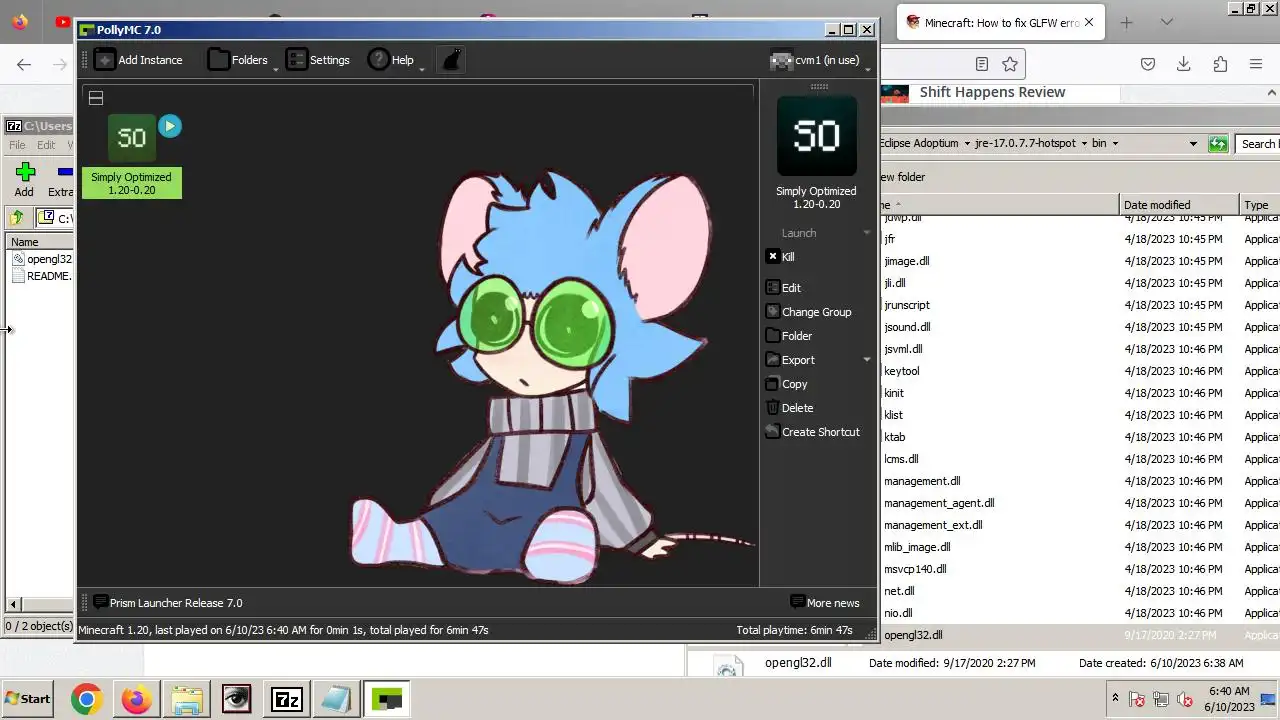Click the cat icon in PollyMC toolbar
Viewport: 1280px width, 720px height.
(x=452, y=60)
